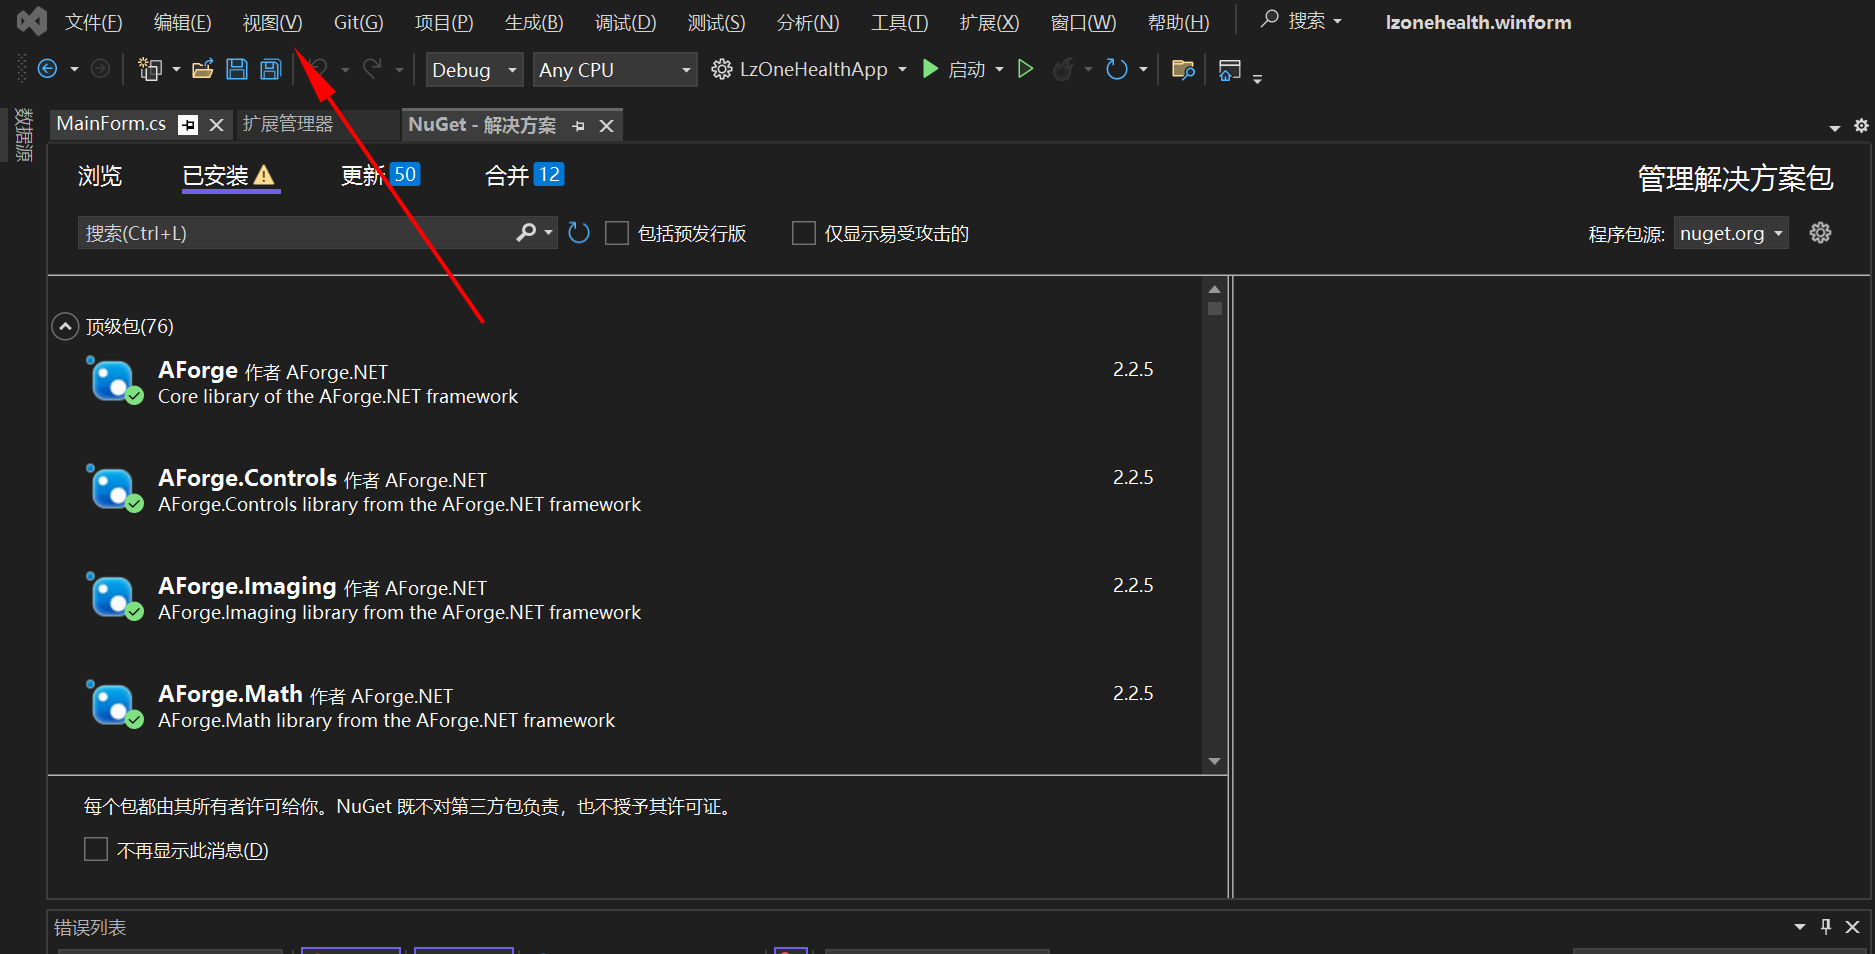Refresh the NuGet package list
This screenshot has width=1875, height=954.
coord(579,233)
